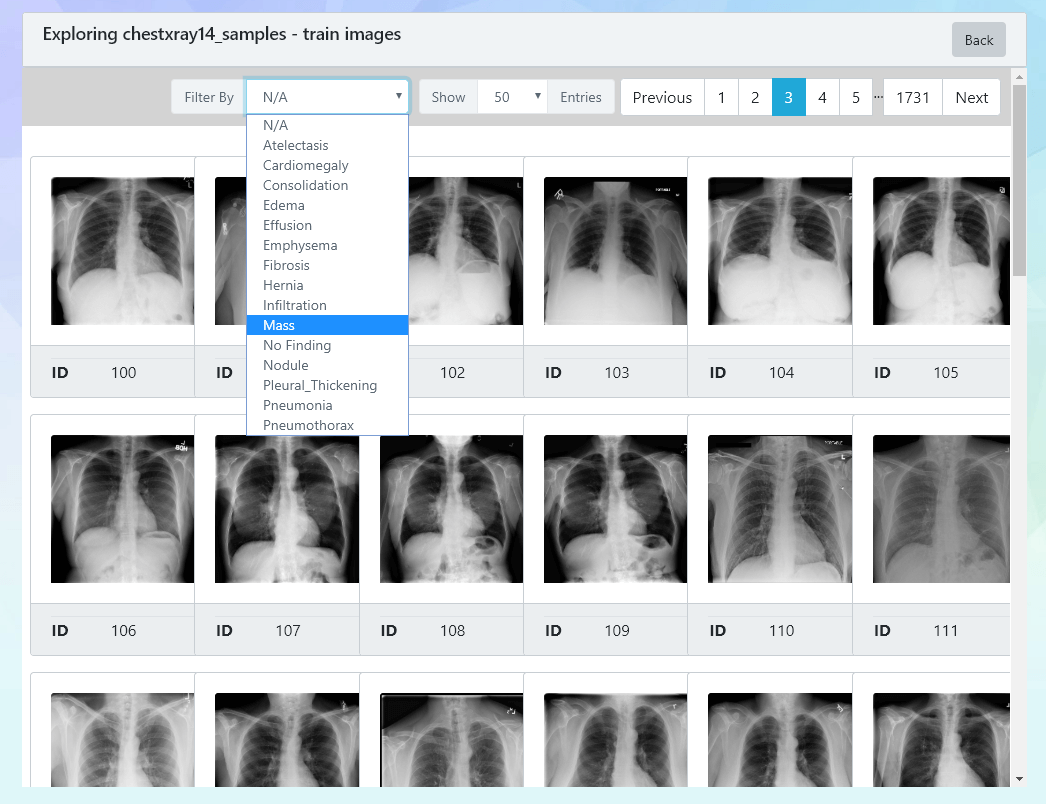
Task: Click the scrollbar down arrow
Action: [1019, 779]
